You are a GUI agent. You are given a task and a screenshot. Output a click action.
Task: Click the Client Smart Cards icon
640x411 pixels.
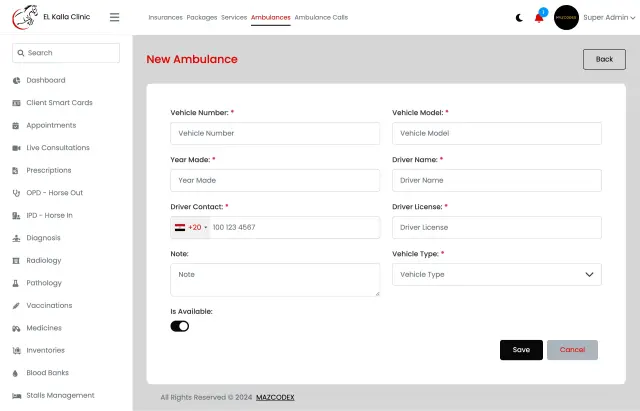(16, 103)
